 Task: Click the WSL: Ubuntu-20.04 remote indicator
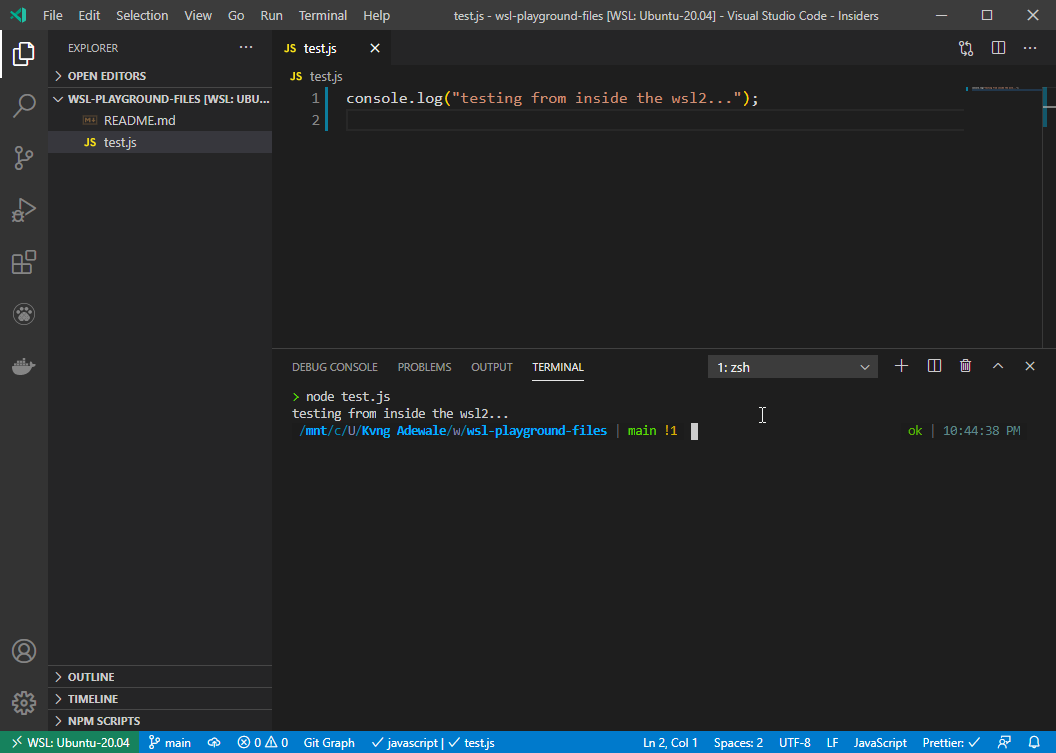(70, 742)
